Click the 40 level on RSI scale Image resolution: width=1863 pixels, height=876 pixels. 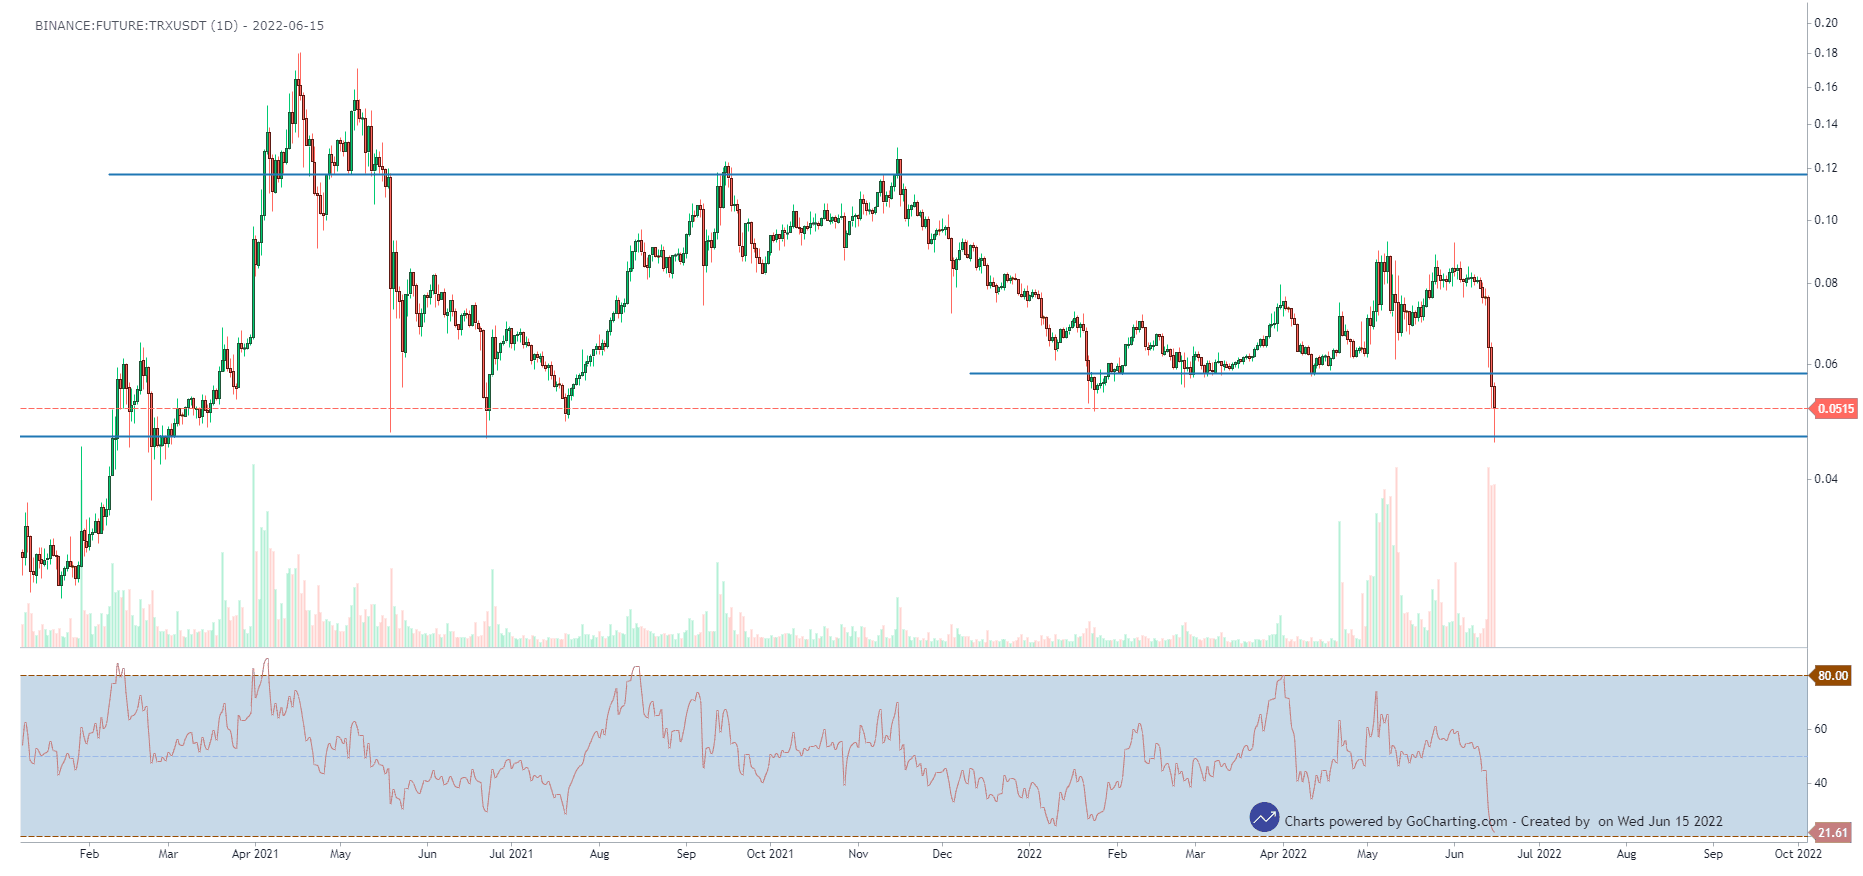1821,783
